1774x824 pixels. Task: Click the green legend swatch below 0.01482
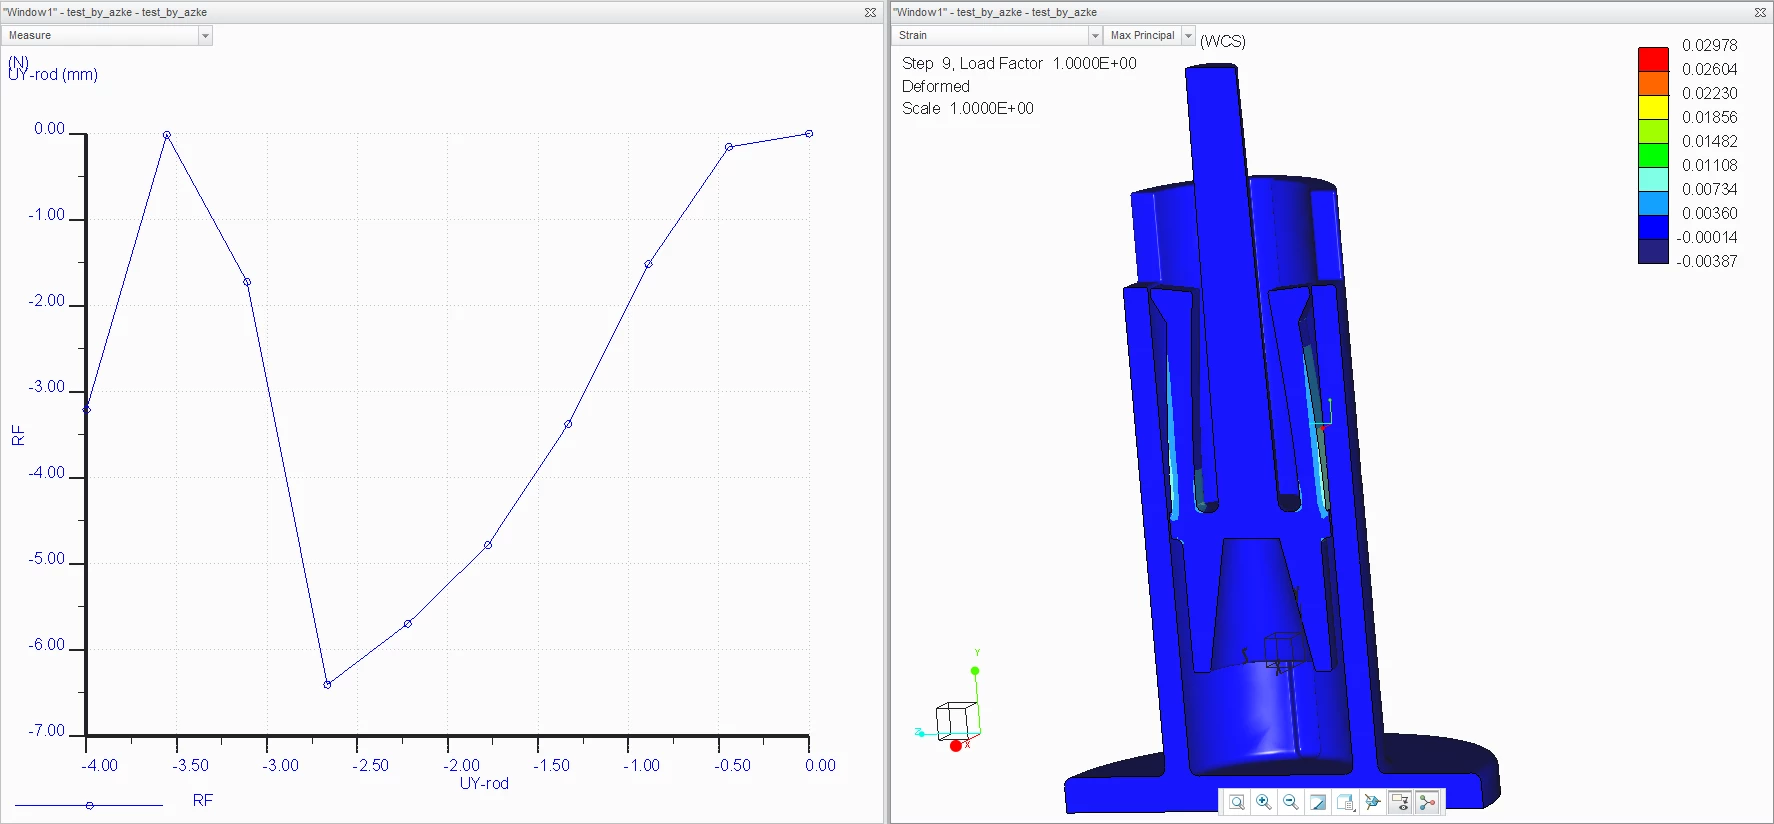click(1653, 155)
